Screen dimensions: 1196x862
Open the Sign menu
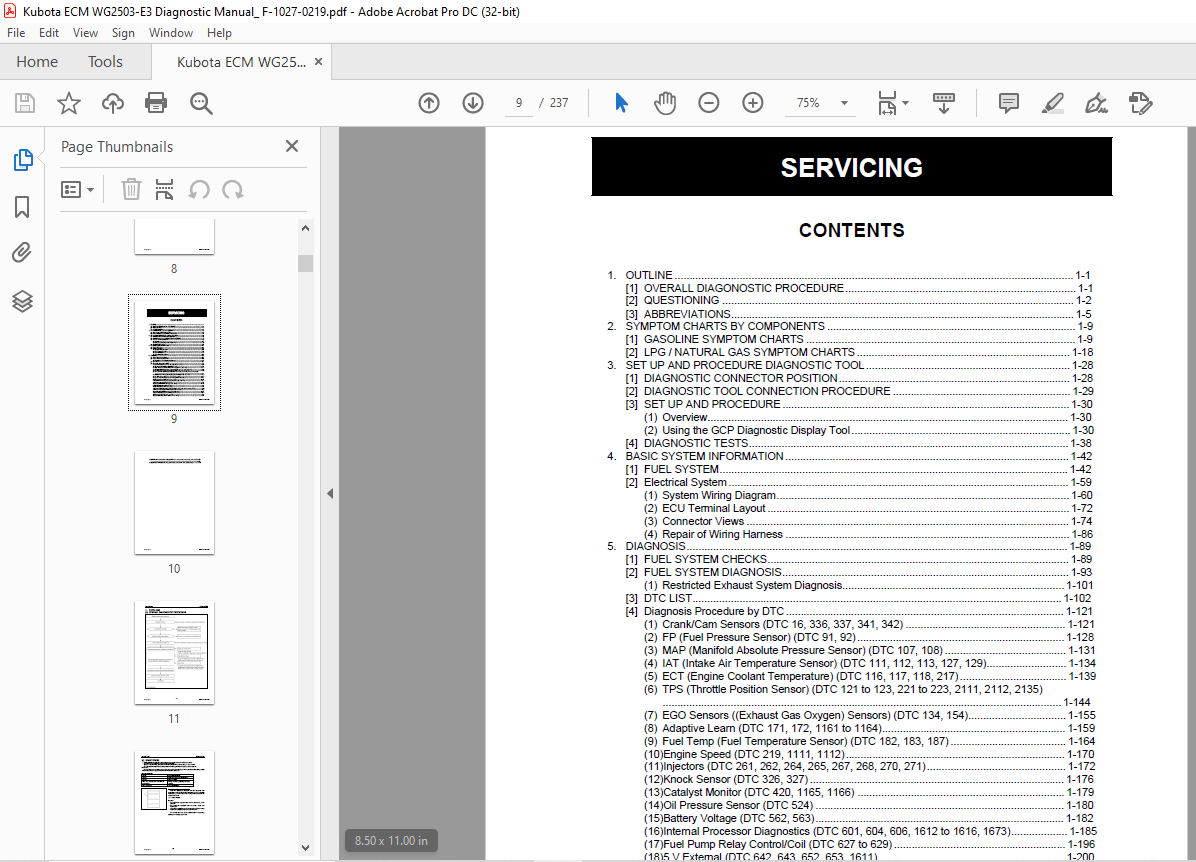[123, 33]
